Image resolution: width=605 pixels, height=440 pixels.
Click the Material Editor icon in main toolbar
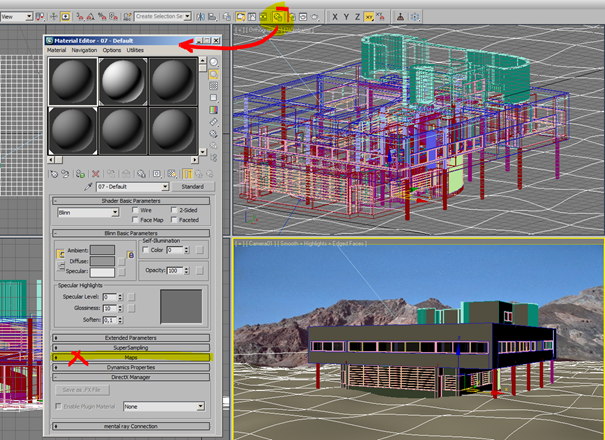pos(279,17)
